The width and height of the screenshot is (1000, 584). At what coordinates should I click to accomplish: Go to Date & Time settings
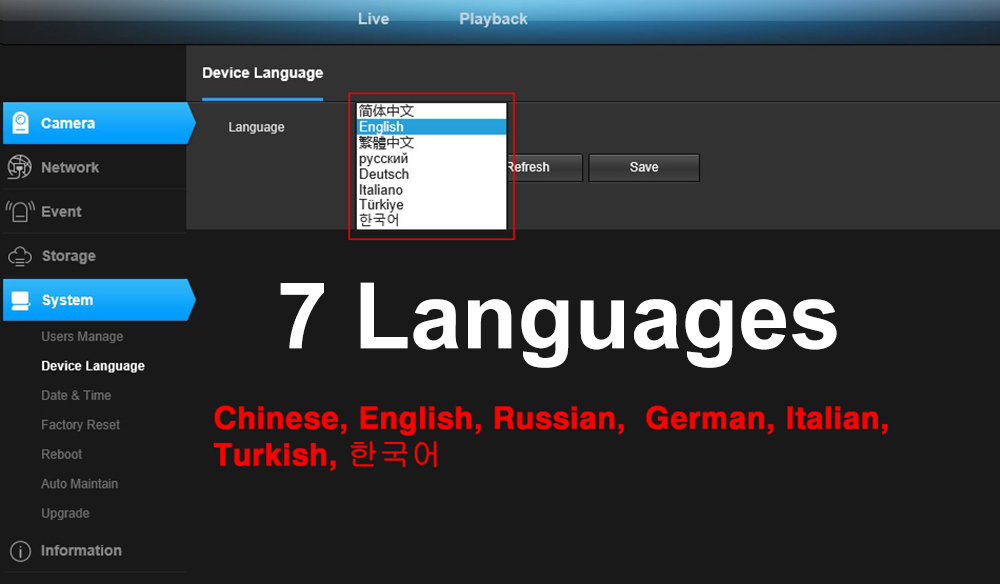(x=76, y=395)
